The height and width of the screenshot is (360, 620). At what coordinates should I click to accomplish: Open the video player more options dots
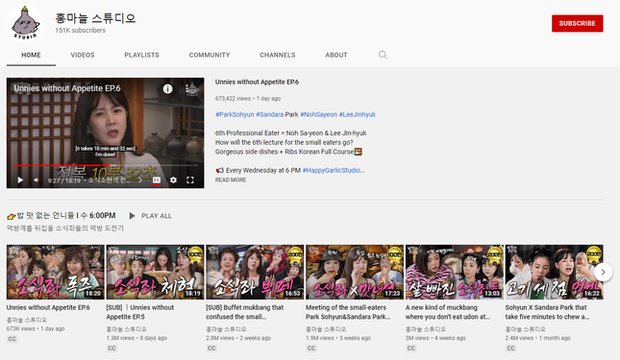click(x=187, y=89)
